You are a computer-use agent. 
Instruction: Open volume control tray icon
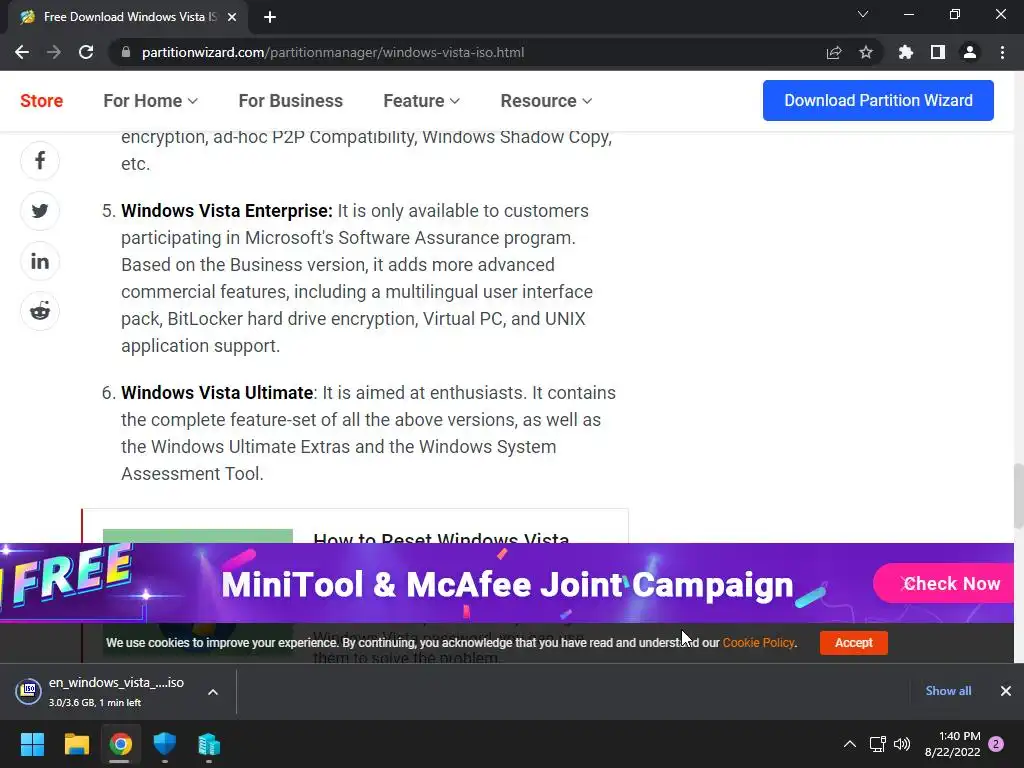tap(902, 744)
